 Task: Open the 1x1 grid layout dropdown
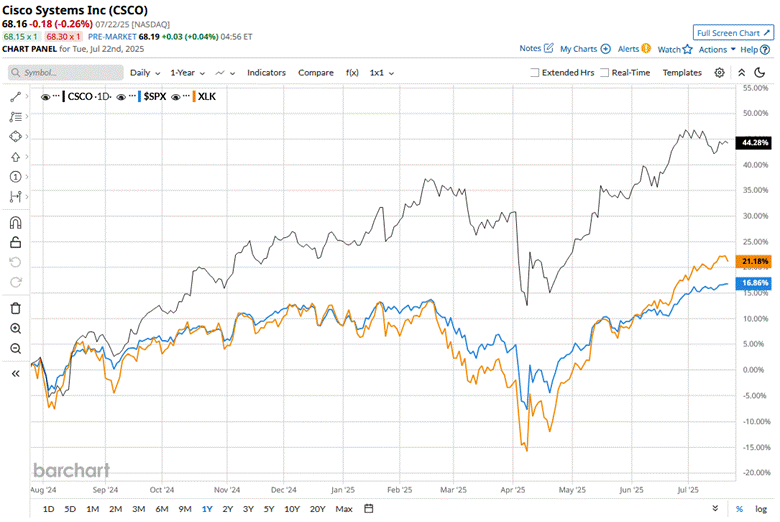pos(382,73)
